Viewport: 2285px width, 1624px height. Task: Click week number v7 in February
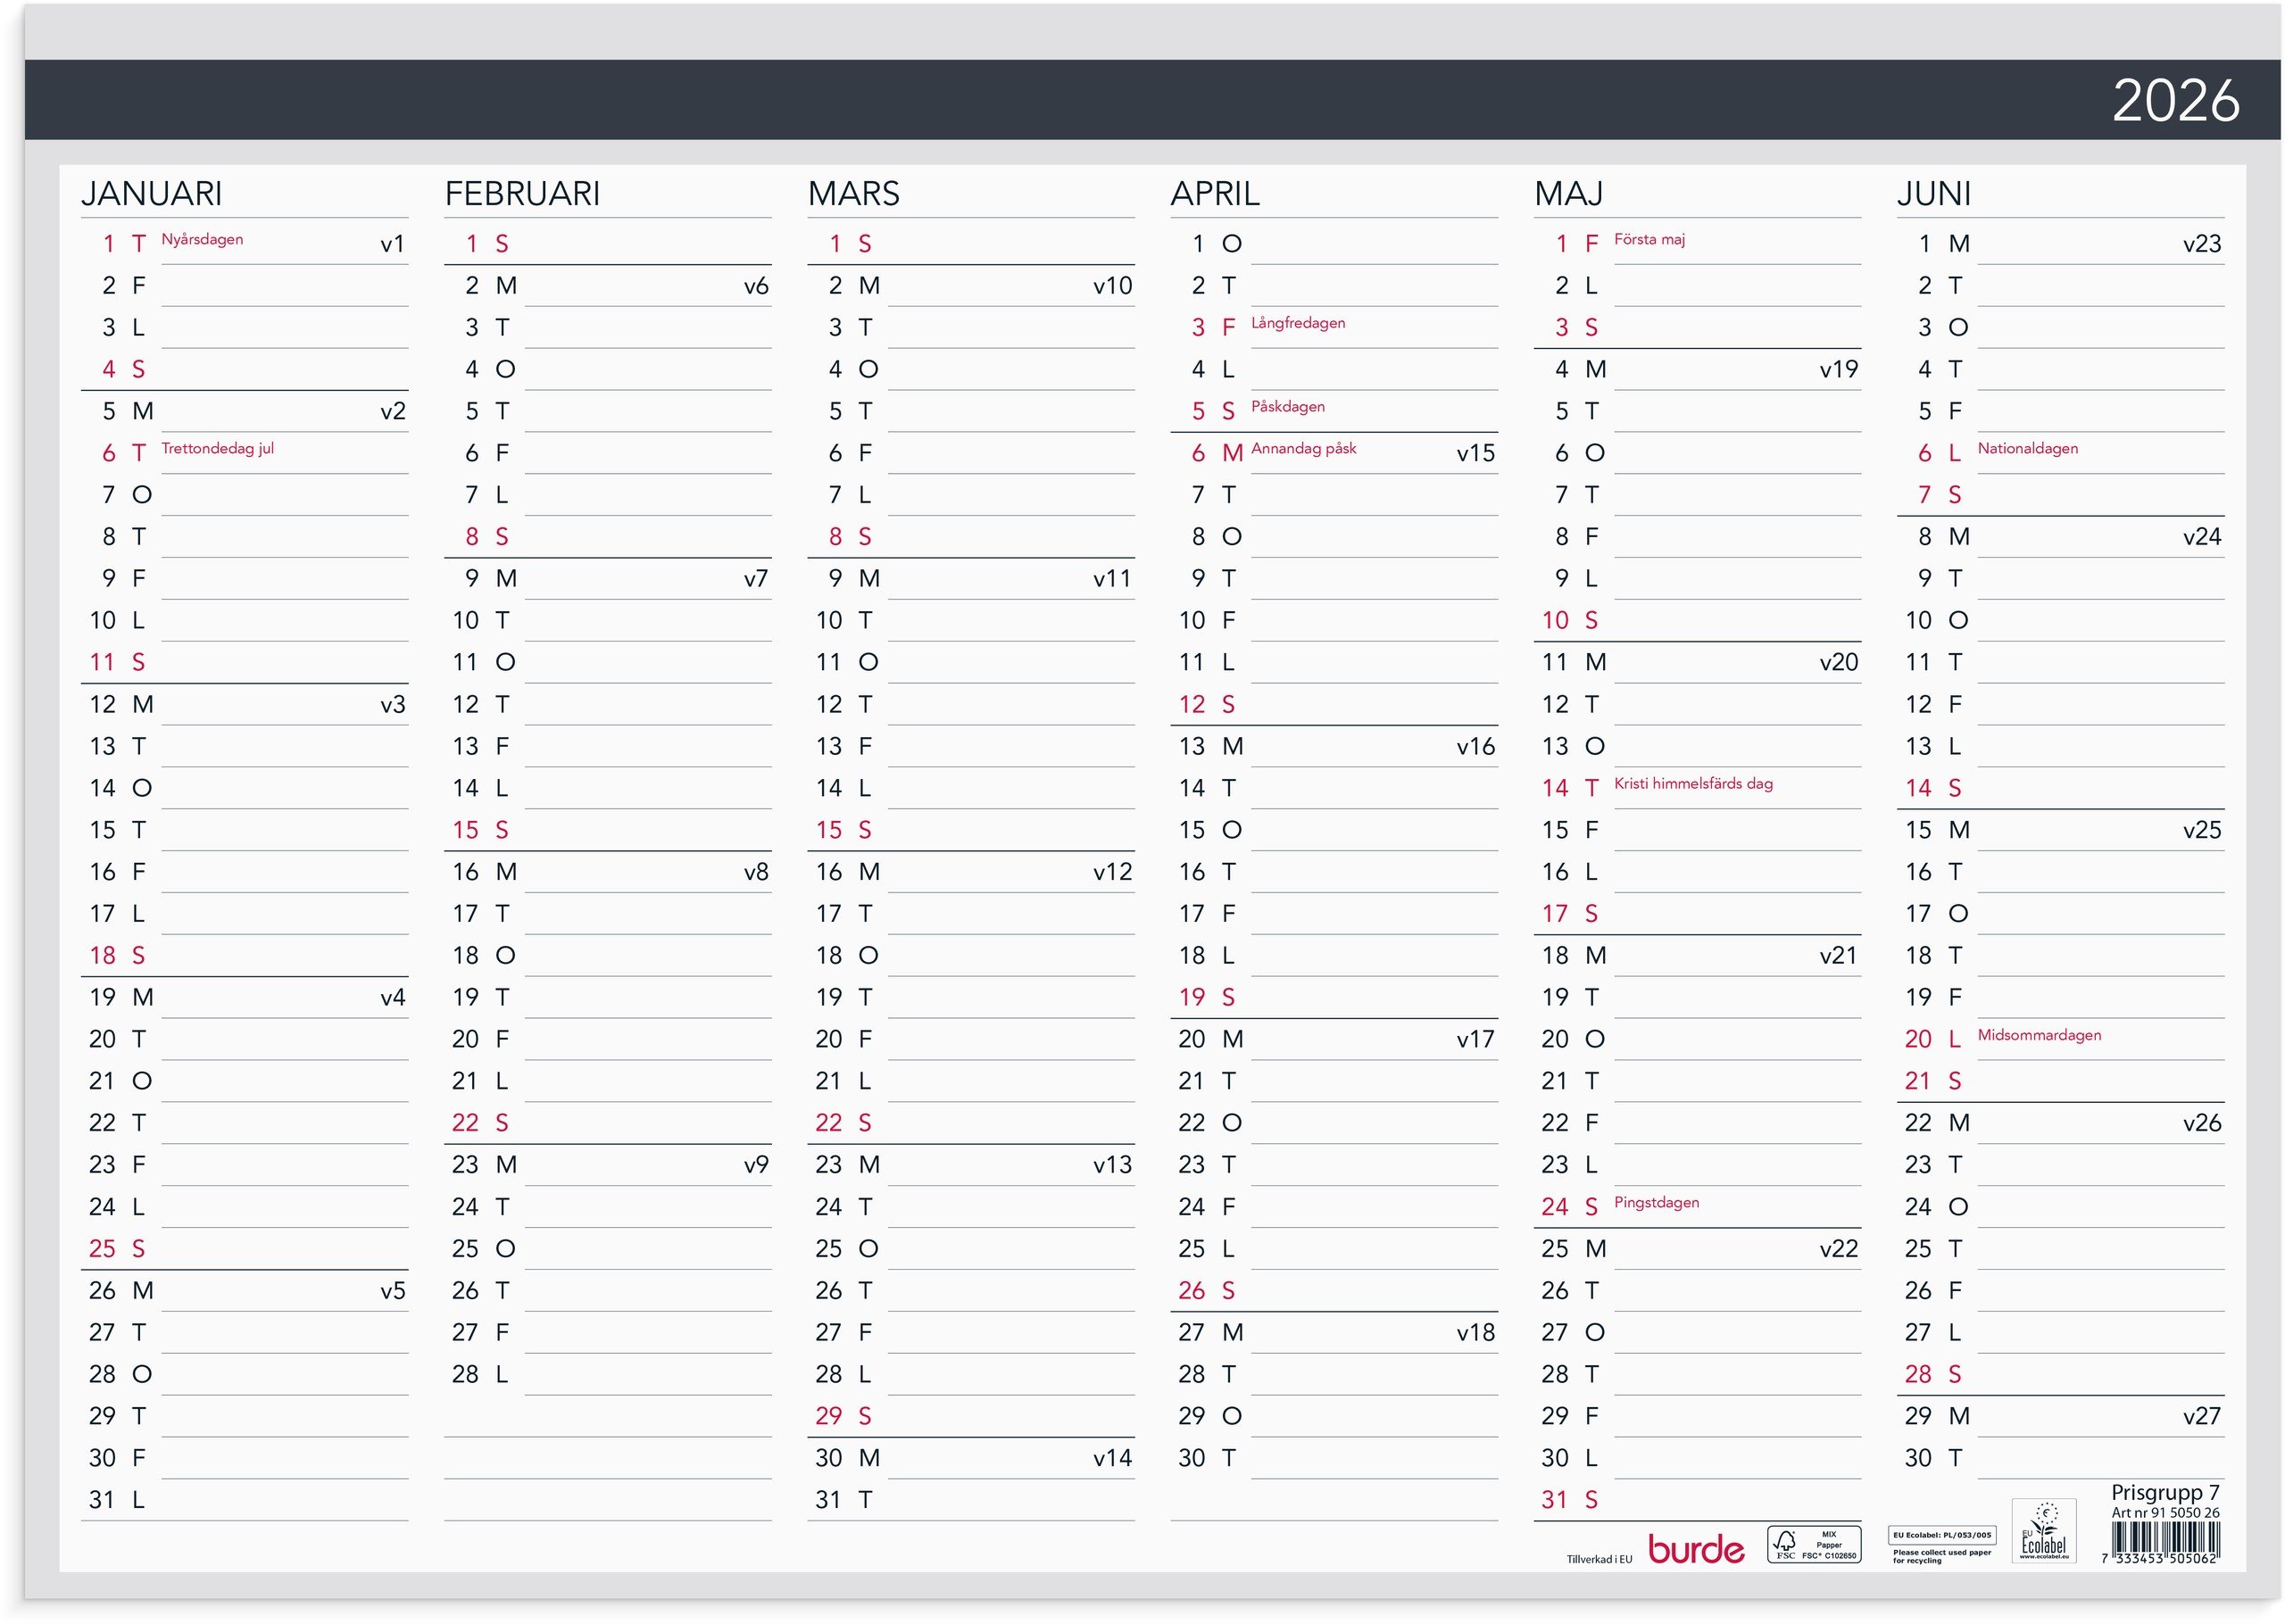pos(755,578)
